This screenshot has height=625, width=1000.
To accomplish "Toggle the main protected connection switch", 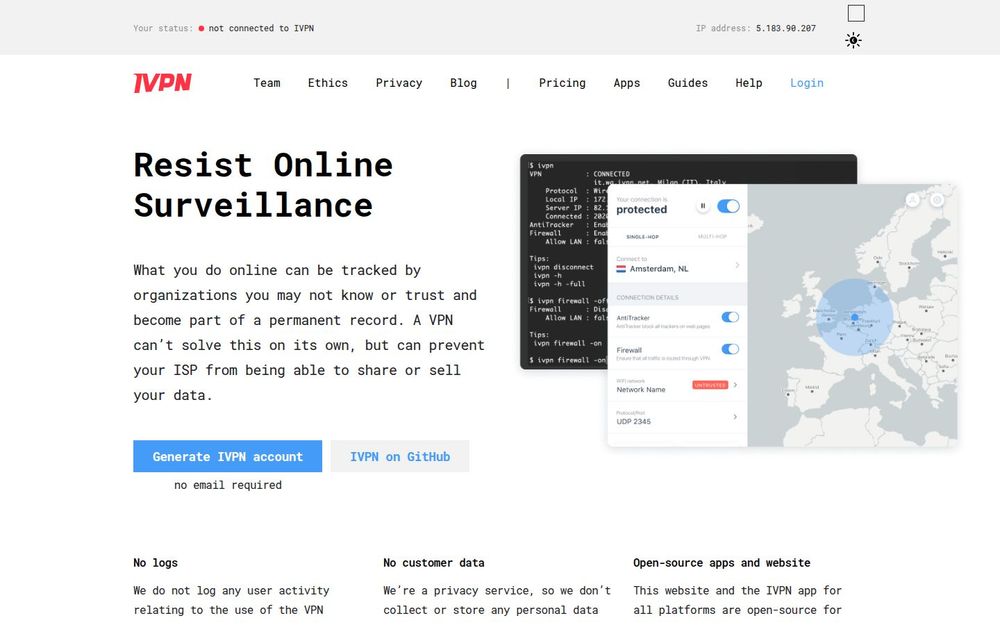I will [728, 206].
